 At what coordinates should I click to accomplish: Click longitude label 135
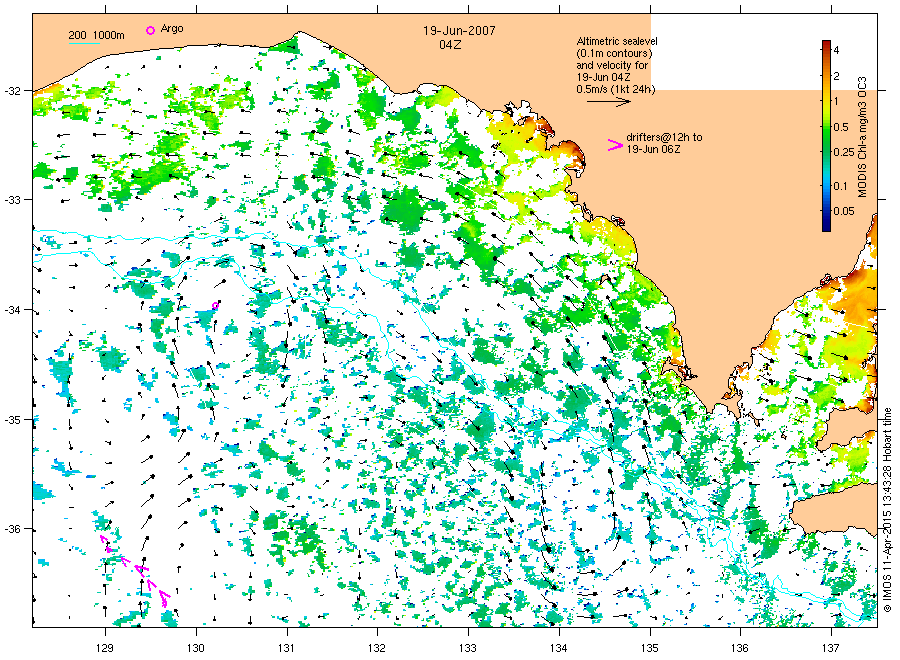[650, 649]
